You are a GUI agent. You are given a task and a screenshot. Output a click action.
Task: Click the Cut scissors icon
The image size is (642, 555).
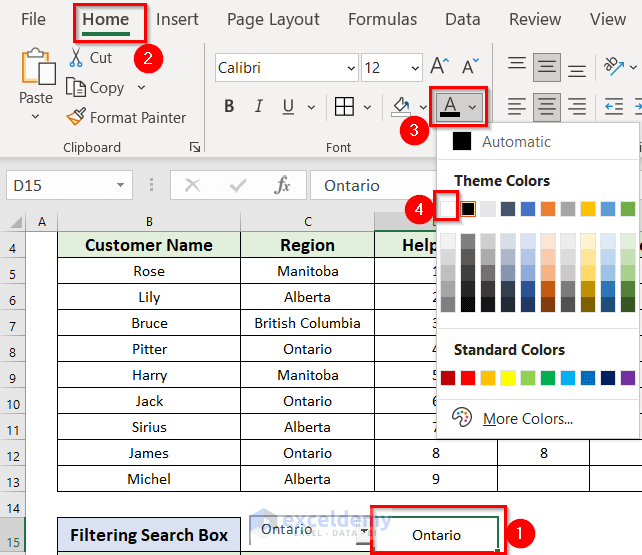click(x=77, y=58)
